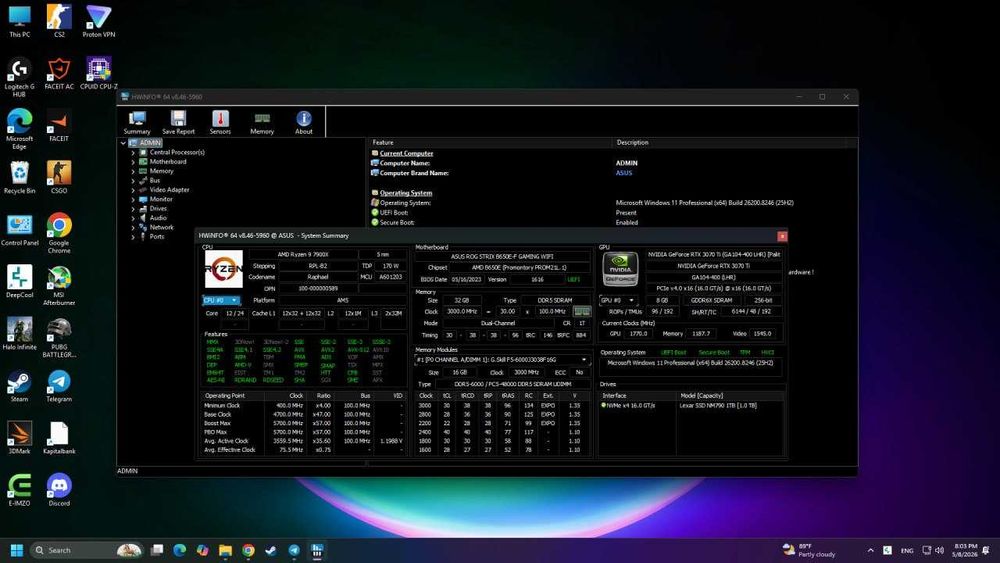The height and width of the screenshot is (563, 1000).
Task: Open CS2 desktop shortcut
Action: 59,21
